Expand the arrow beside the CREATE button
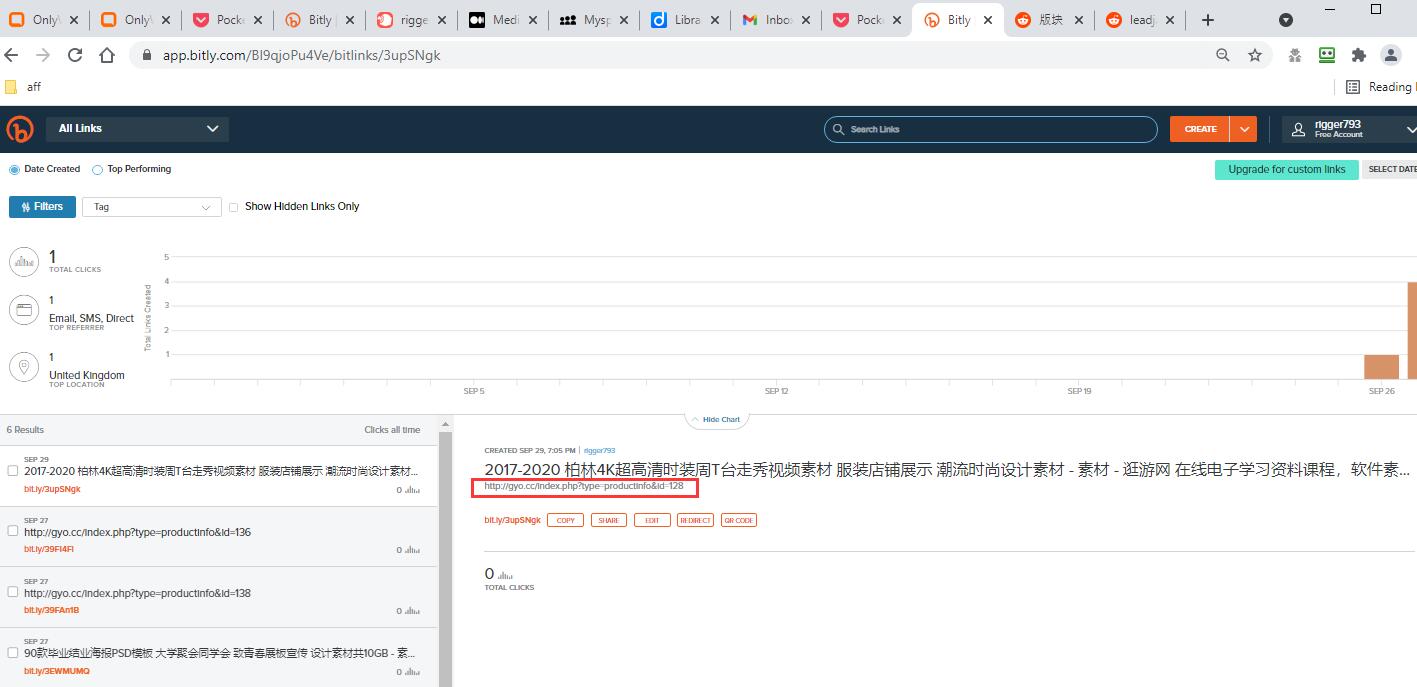 1244,129
